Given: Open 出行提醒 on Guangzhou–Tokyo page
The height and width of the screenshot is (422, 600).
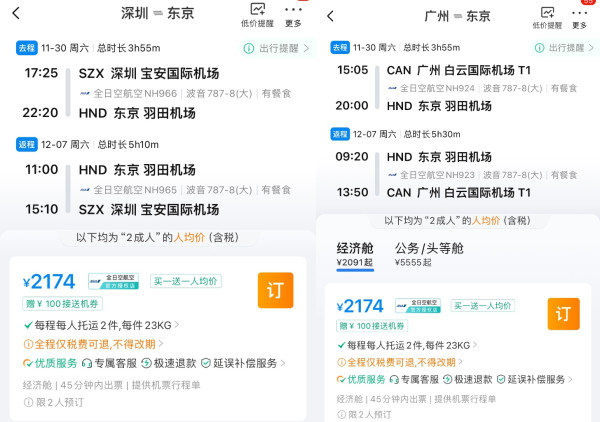Looking at the screenshot, I should pos(566,48).
